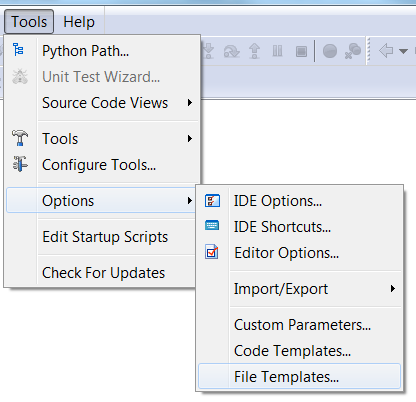Click the Step Over debug toolbar icon
Image resolution: width=416 pixels, height=402 pixels.
pyautogui.click(x=231, y=51)
